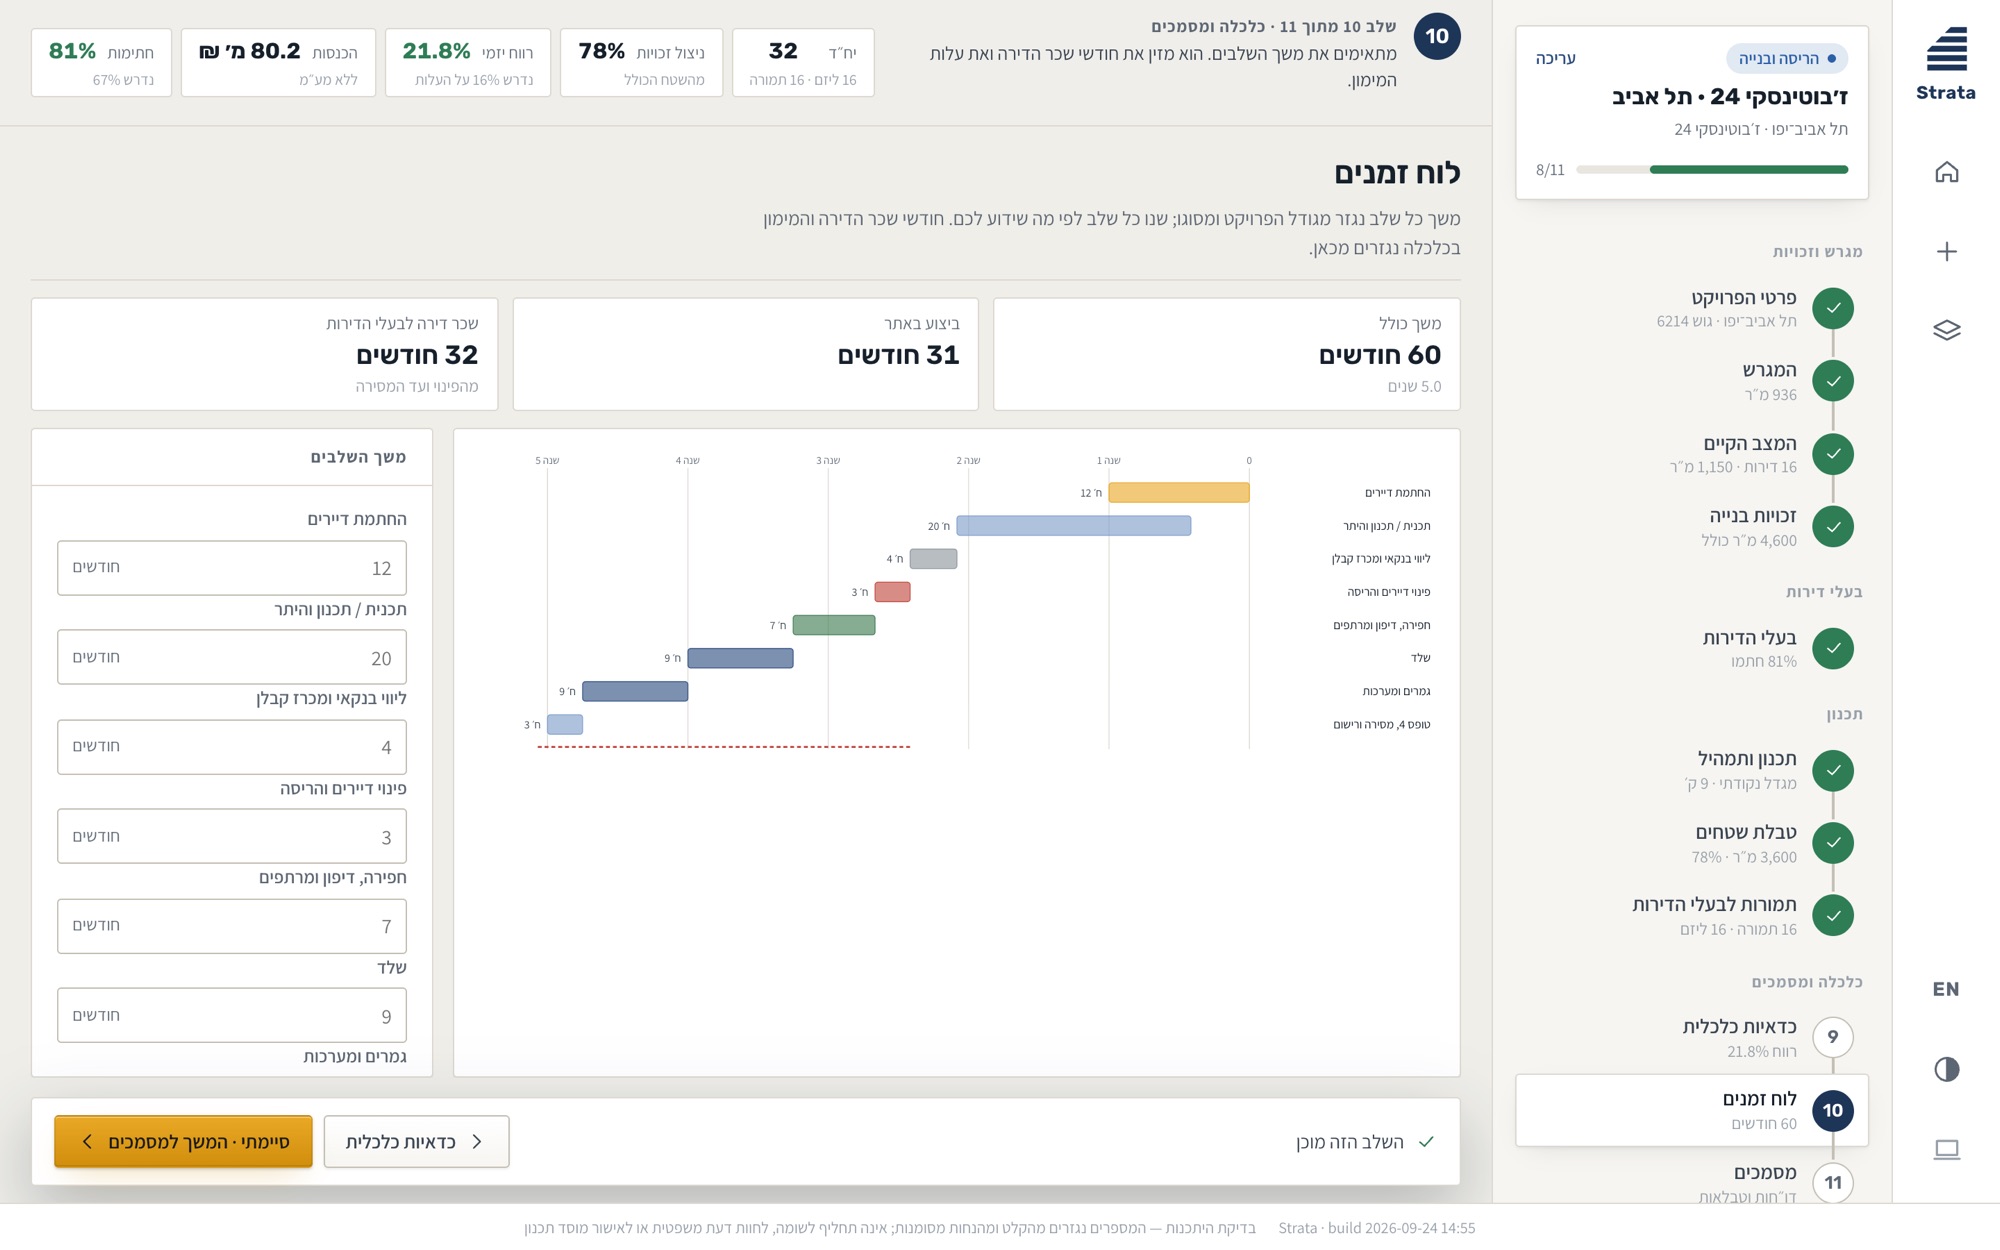
Task: Edit ליווי בנקאי ומכרז קבלן months field
Action: (x=232, y=747)
